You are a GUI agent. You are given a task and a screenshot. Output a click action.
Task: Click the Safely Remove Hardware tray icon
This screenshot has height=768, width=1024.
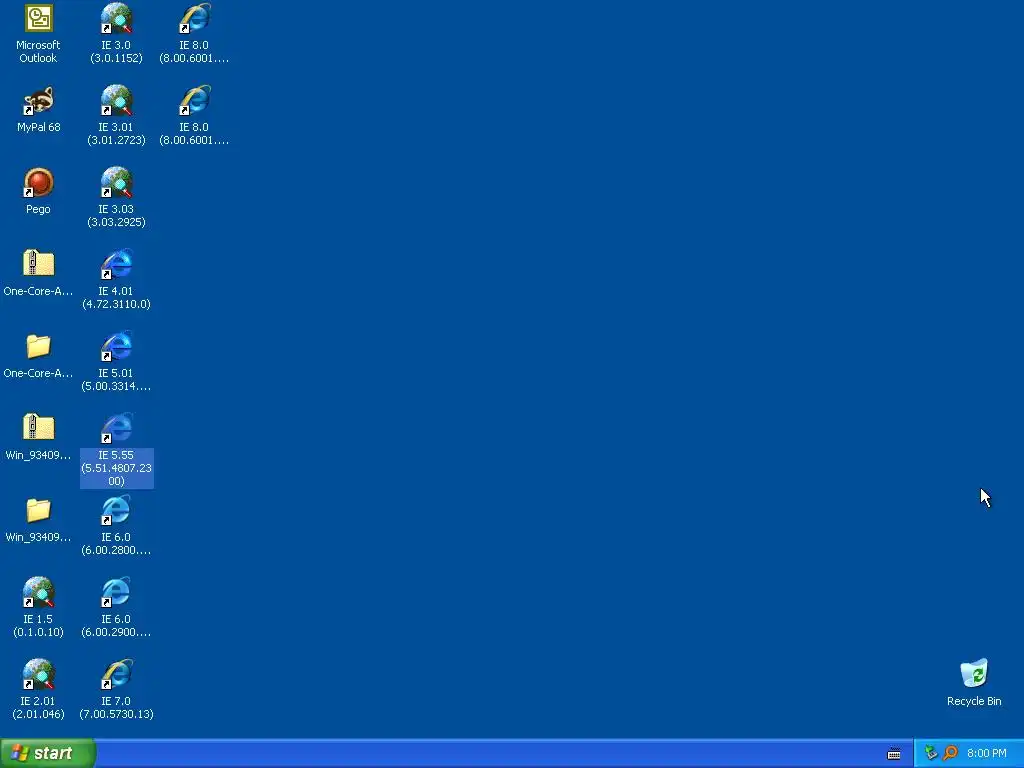tap(931, 753)
